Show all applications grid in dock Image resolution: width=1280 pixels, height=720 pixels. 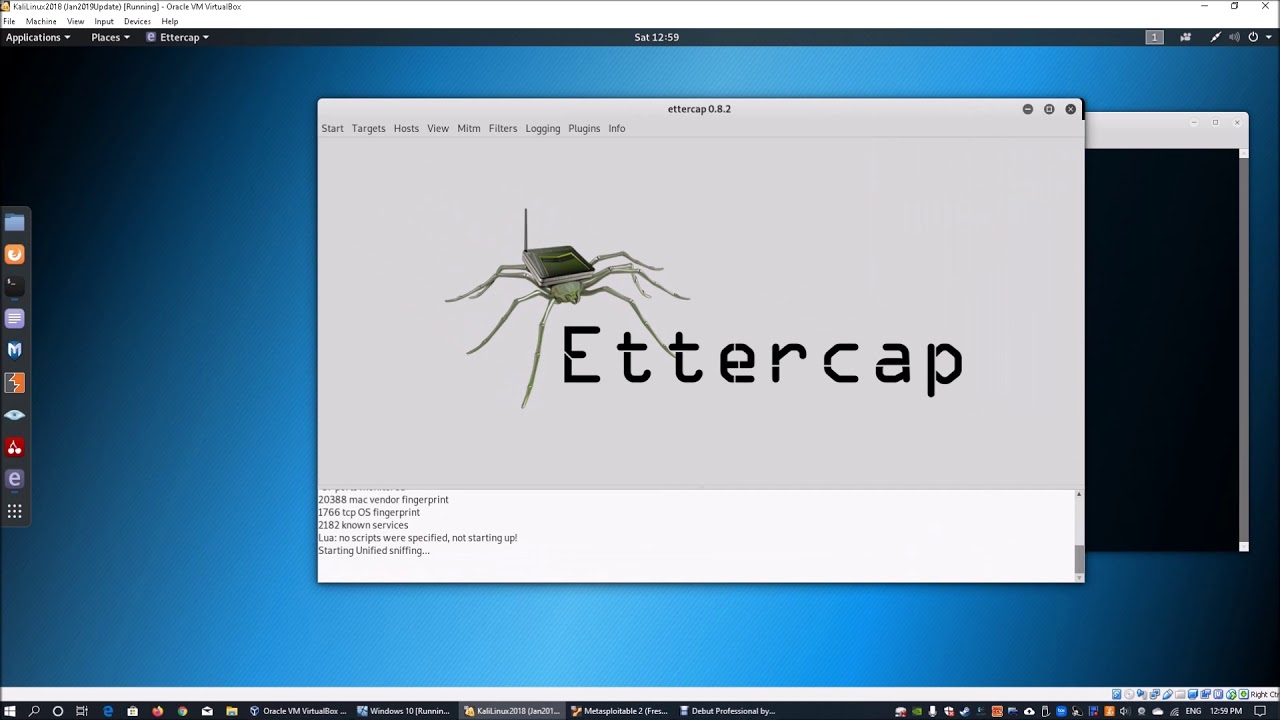point(14,511)
